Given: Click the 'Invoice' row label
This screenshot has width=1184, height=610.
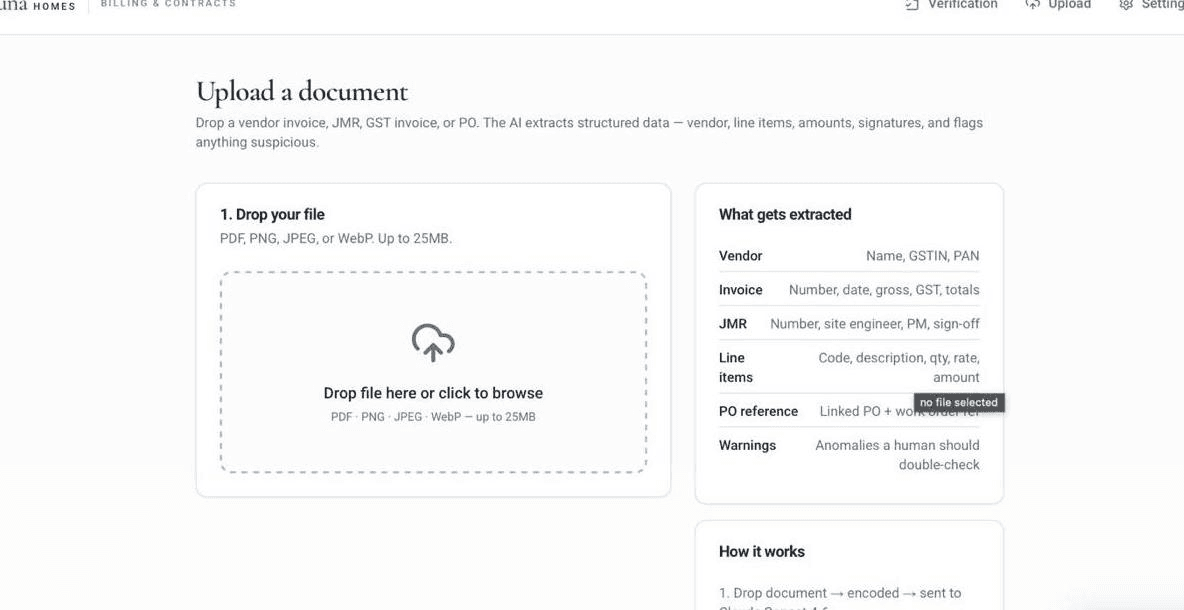Looking at the screenshot, I should pyautogui.click(x=741, y=290).
